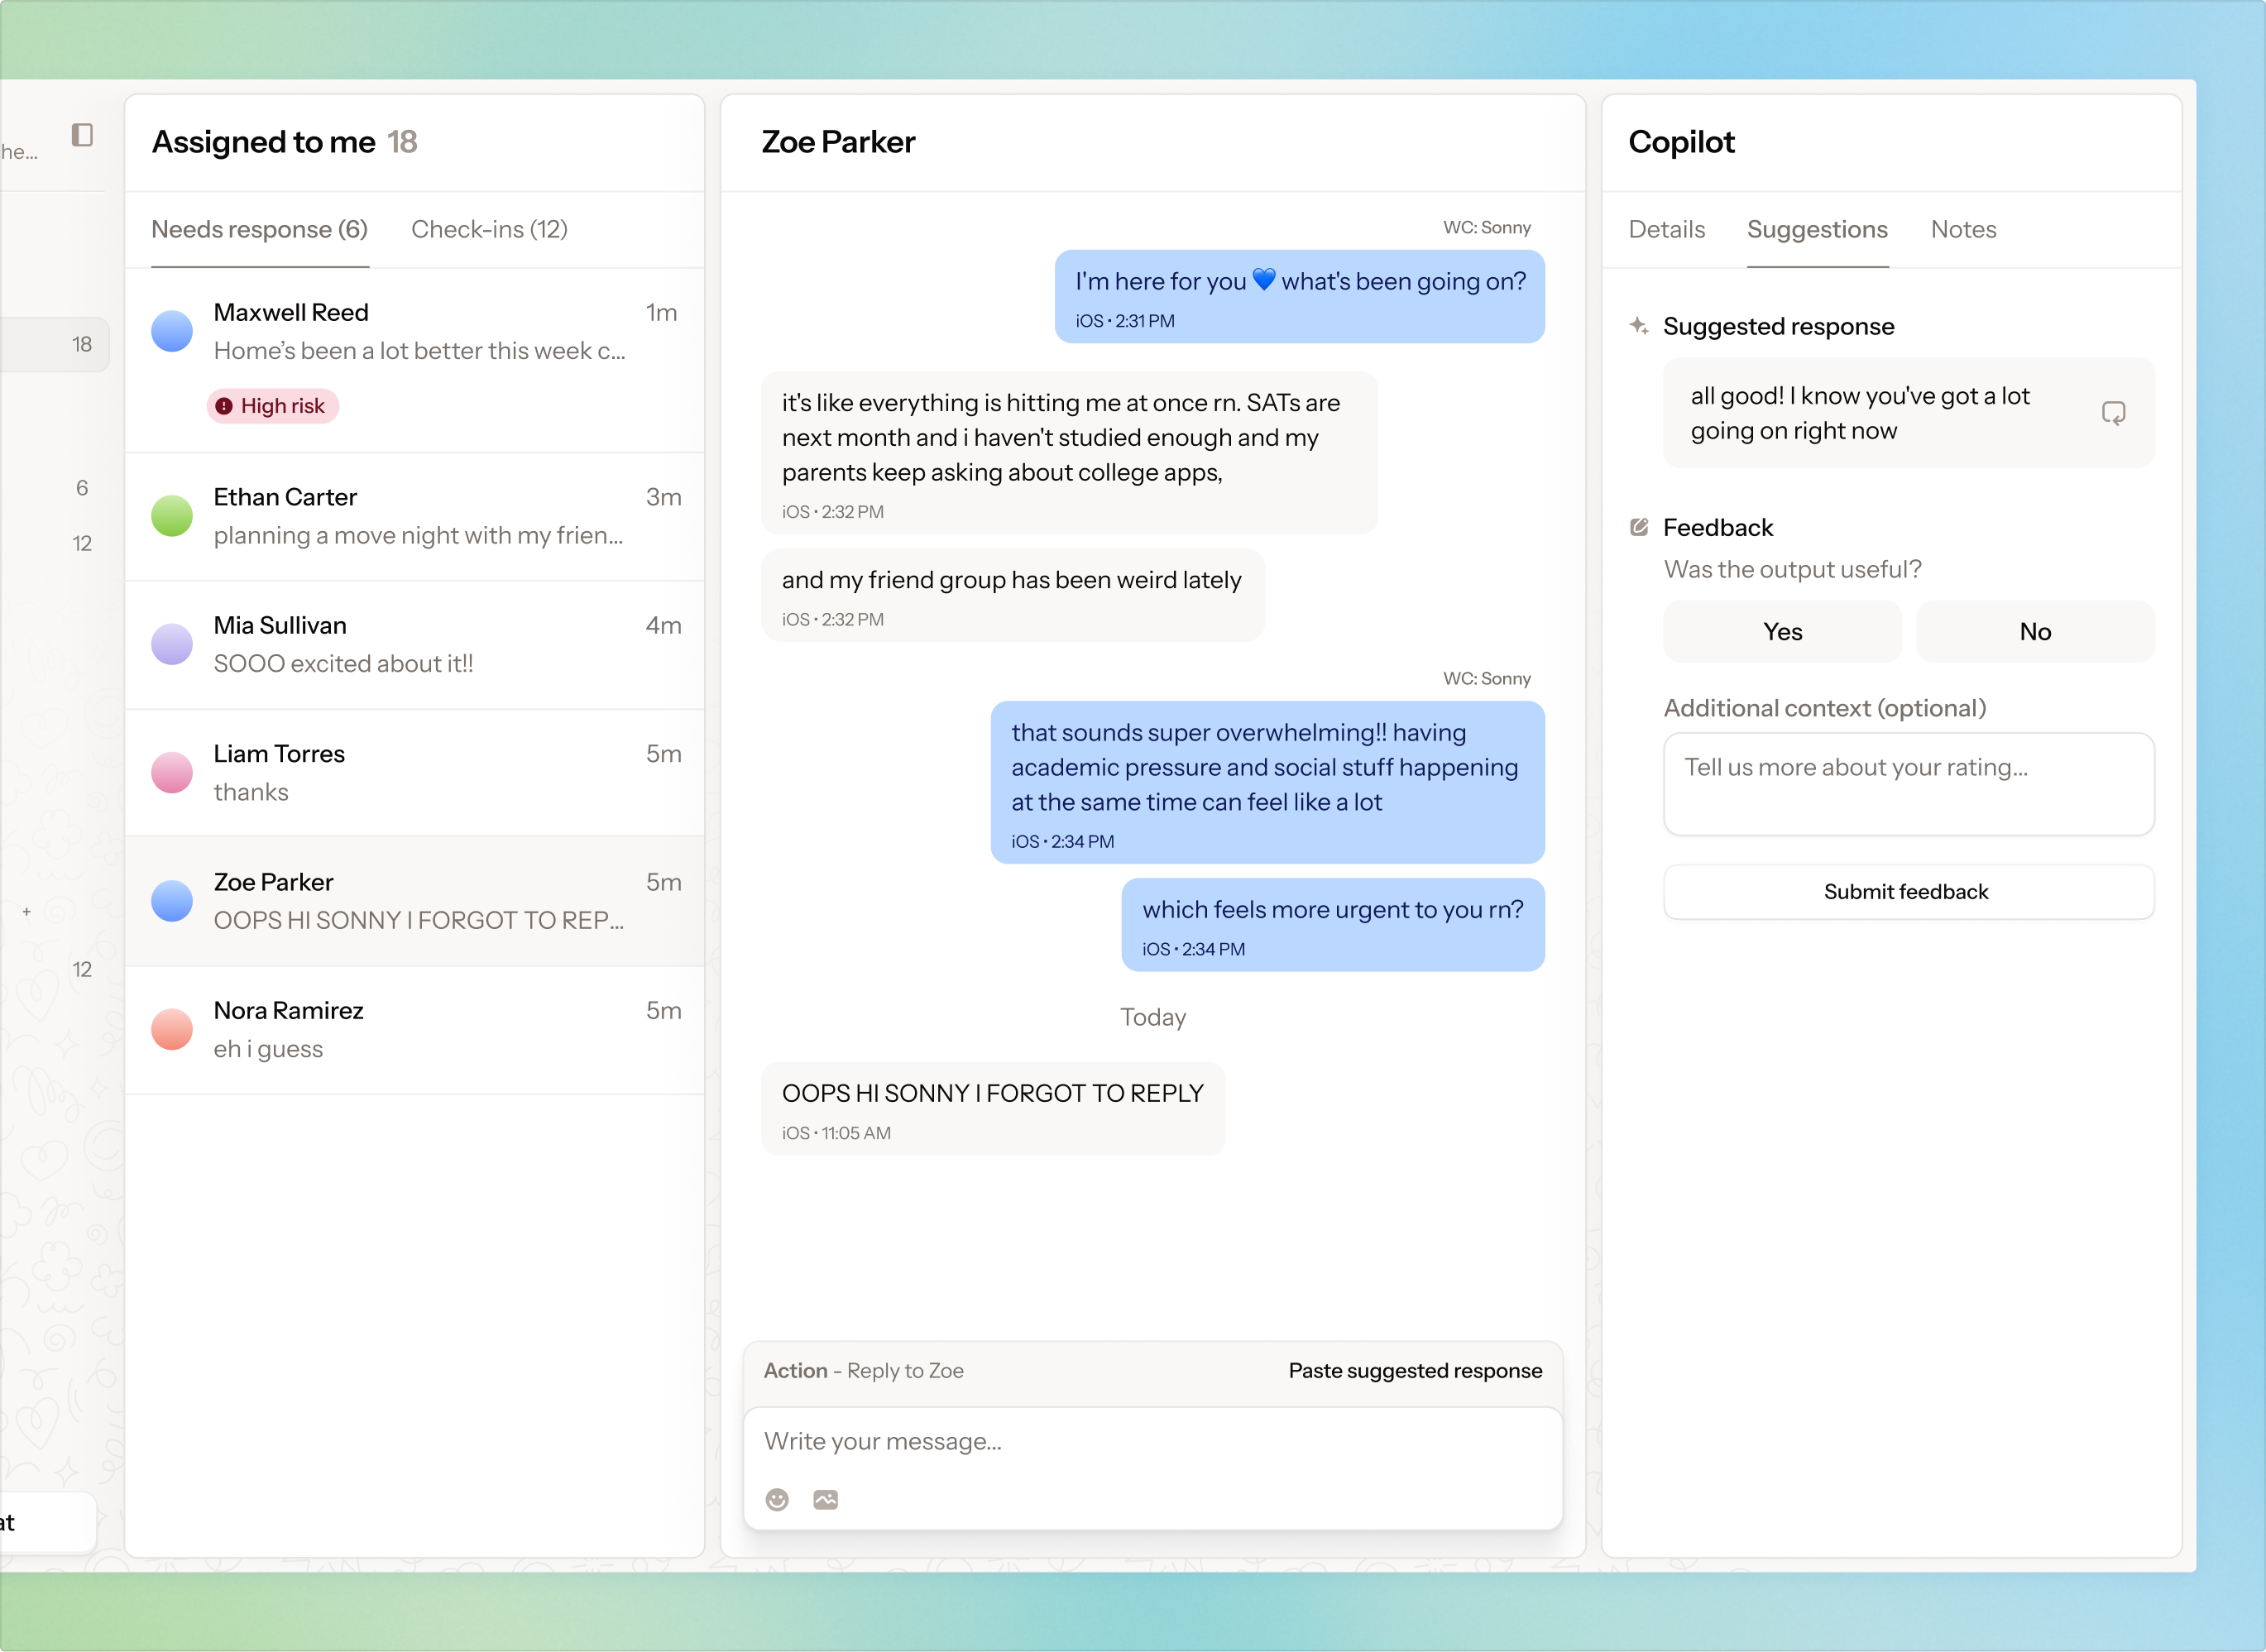Open the Copilot Notes tab
Screen dimensions: 2266x1652
(x=1962, y=230)
